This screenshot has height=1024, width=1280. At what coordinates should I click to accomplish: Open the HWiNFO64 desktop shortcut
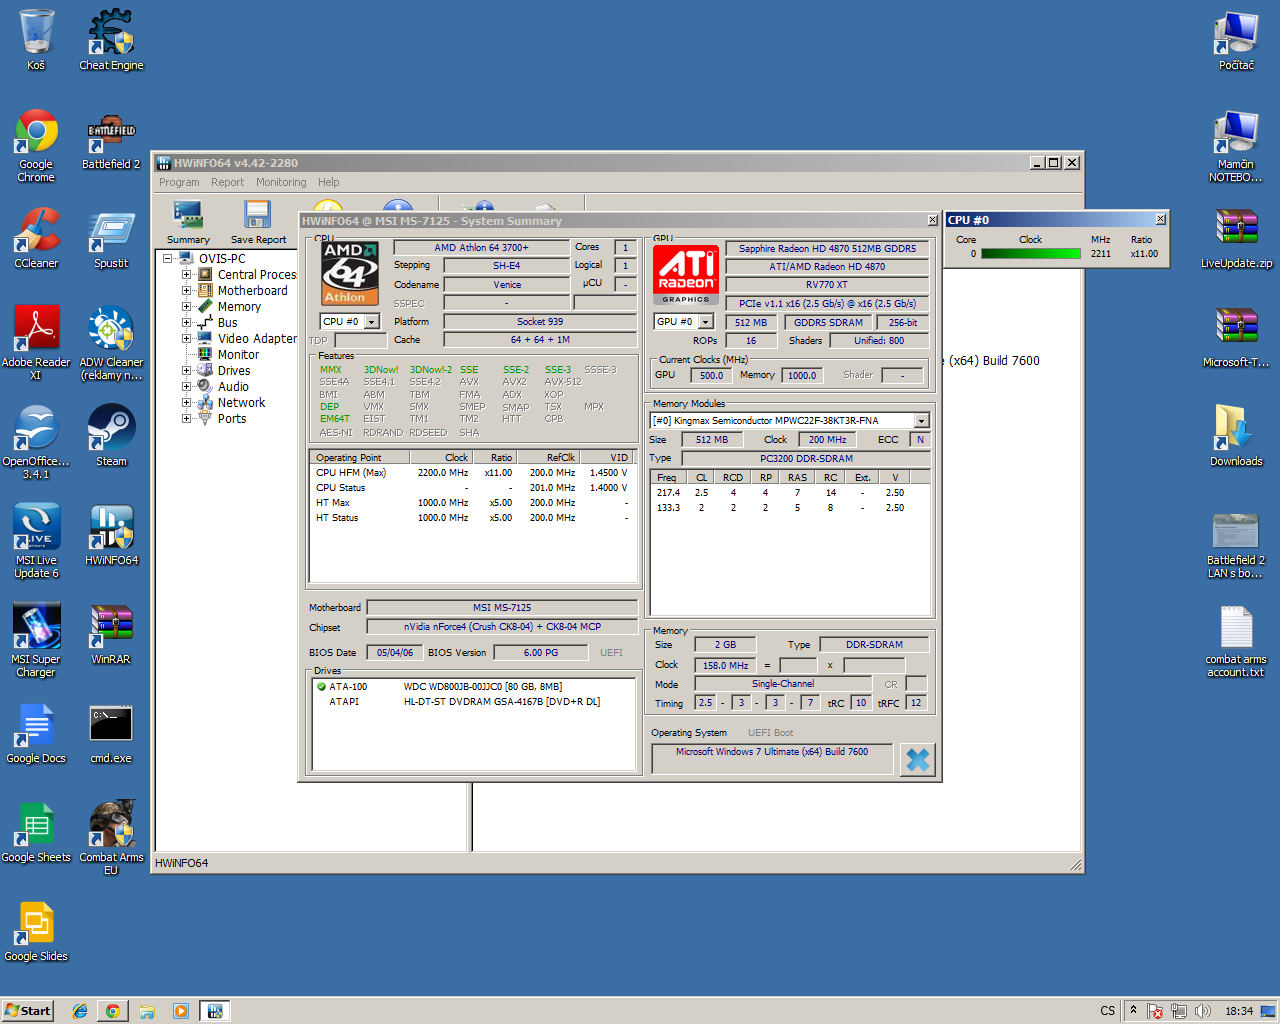coord(111,535)
